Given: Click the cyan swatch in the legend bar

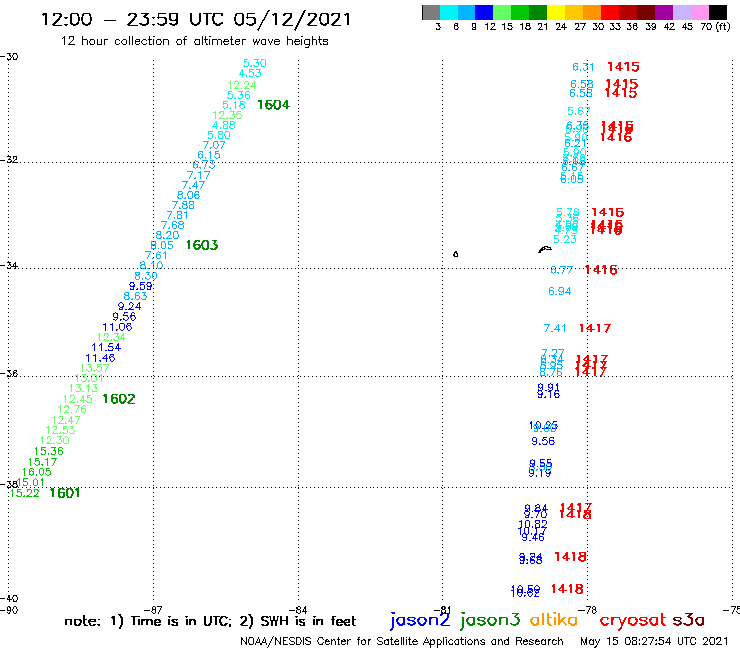Looking at the screenshot, I should coord(448,12).
